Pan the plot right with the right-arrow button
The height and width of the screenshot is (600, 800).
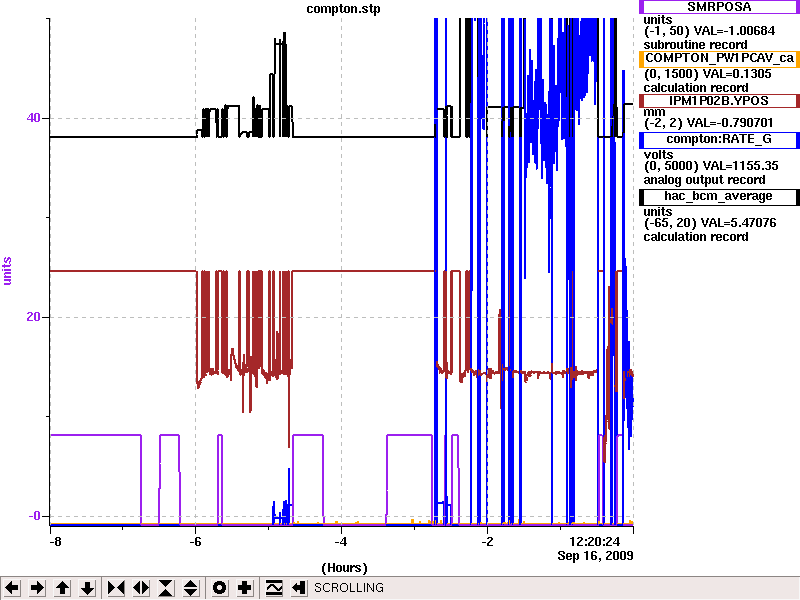[x=37, y=588]
